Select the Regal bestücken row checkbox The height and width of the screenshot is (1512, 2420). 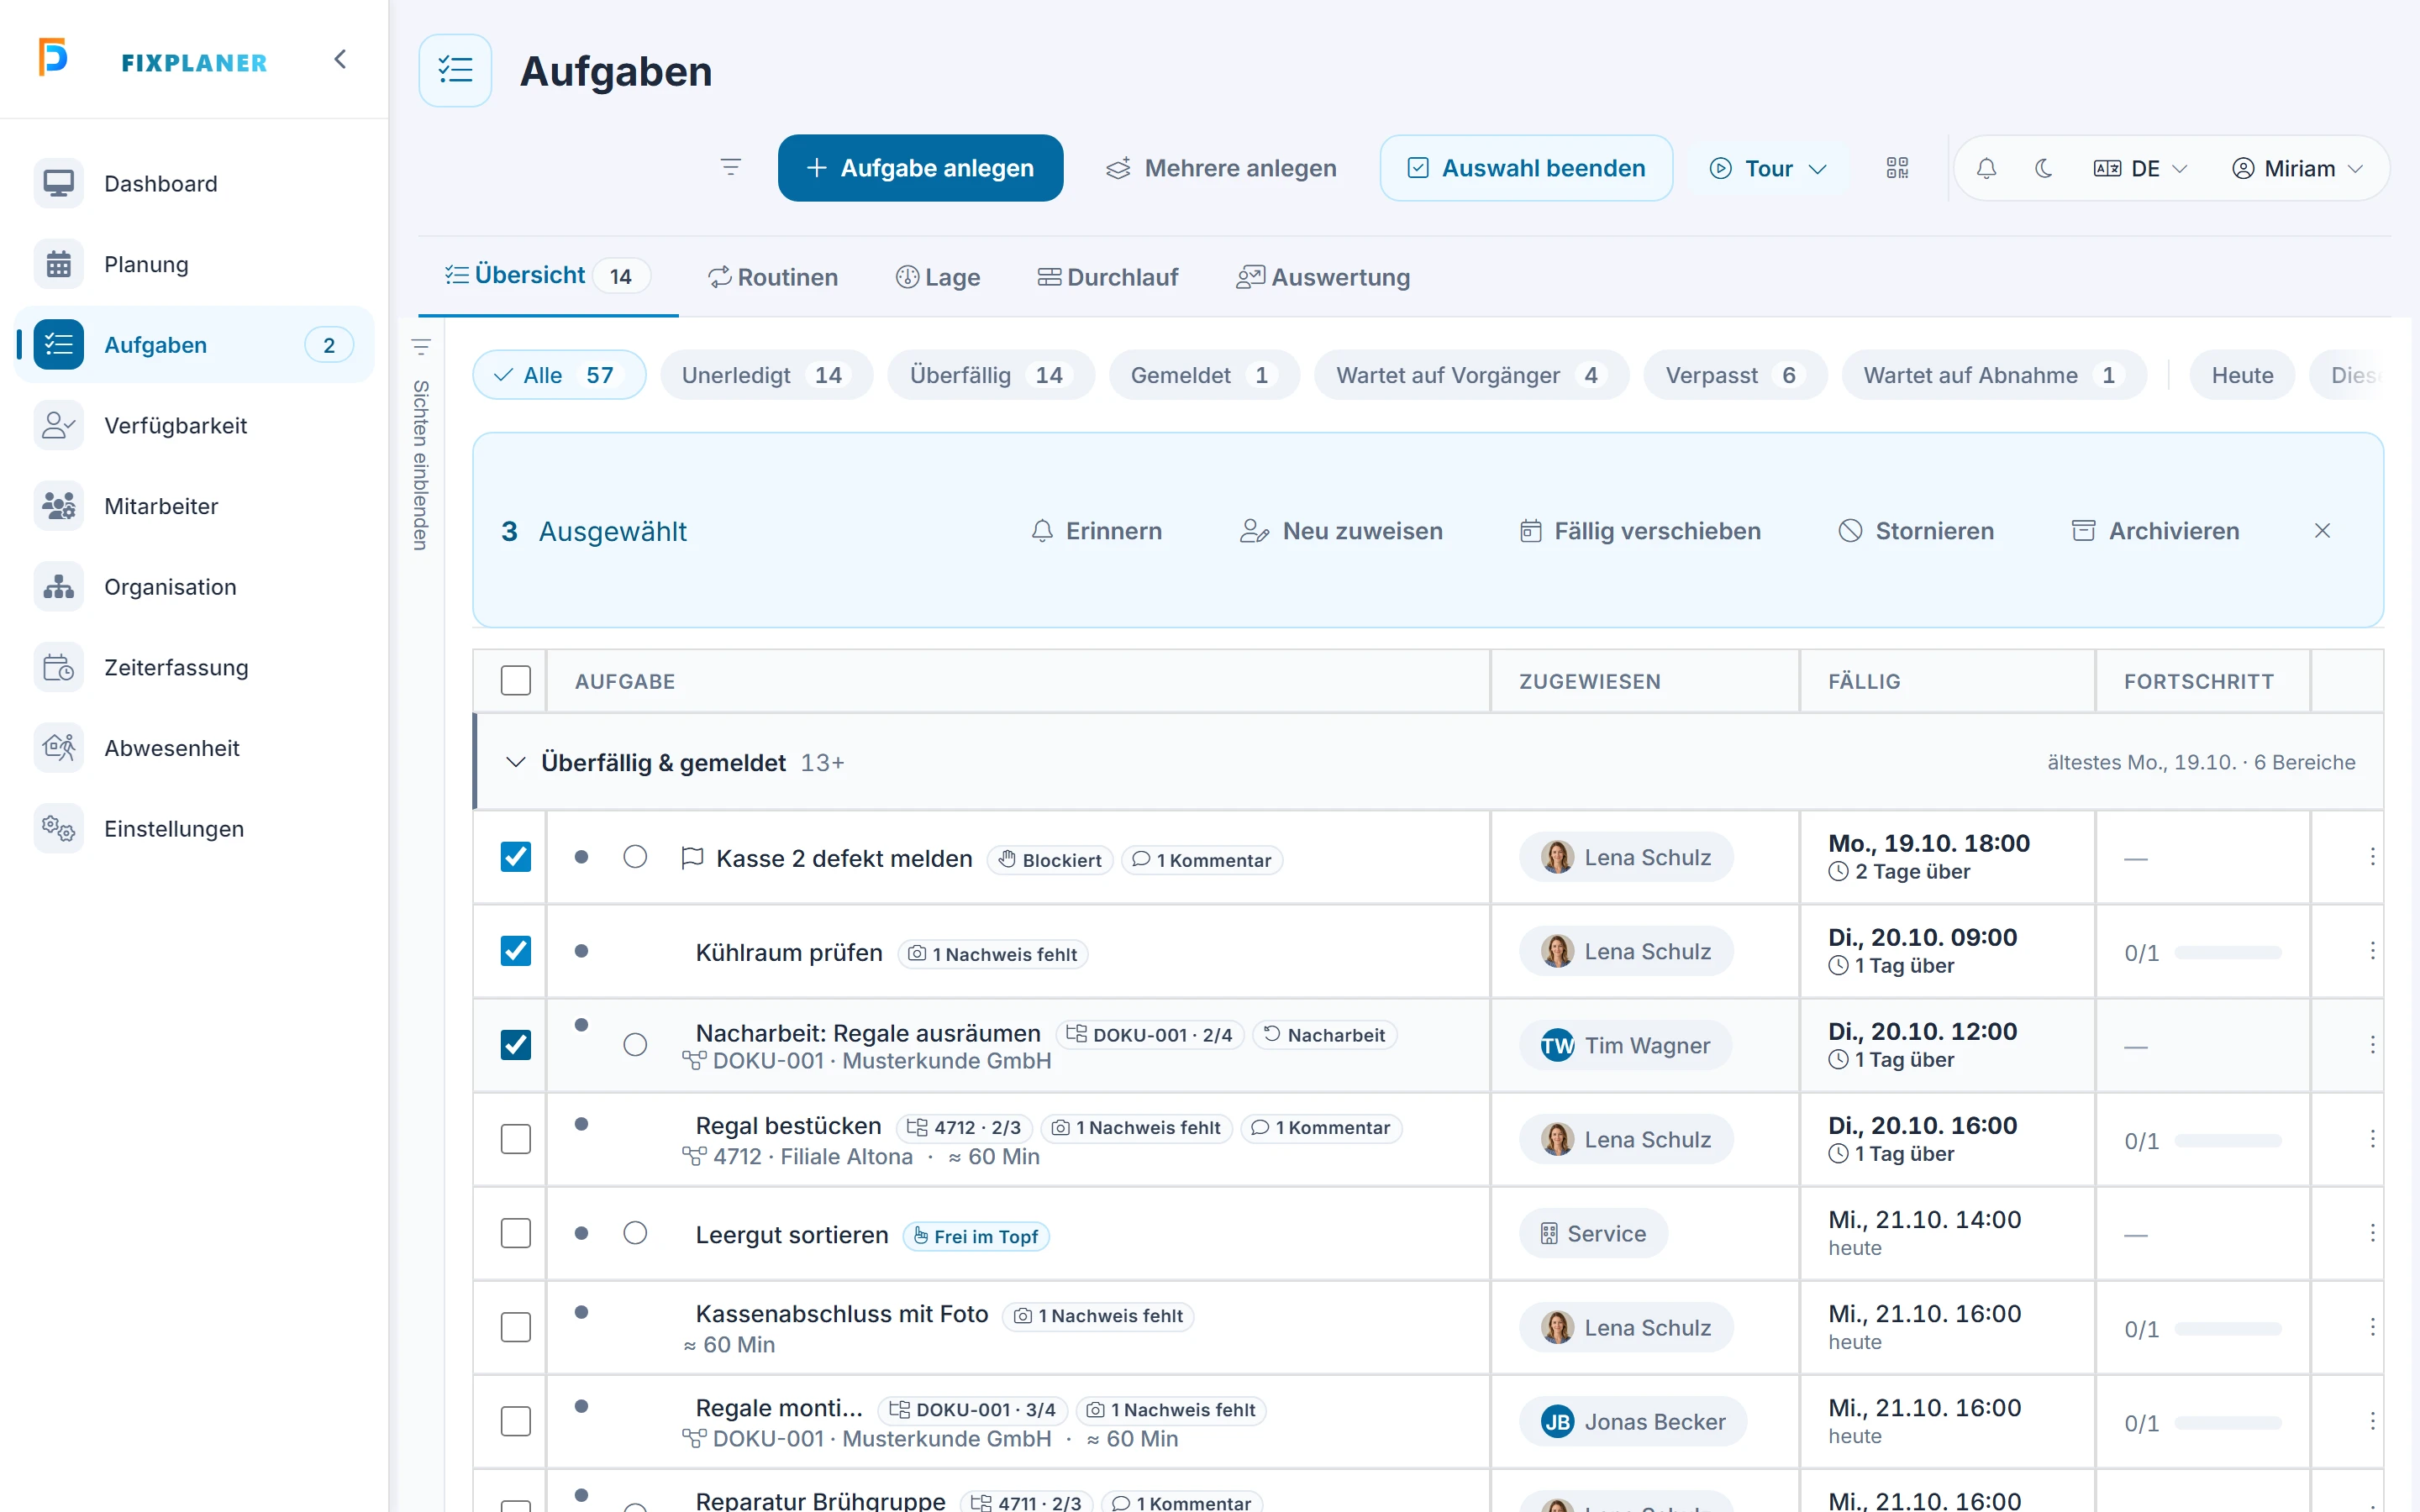tap(516, 1139)
